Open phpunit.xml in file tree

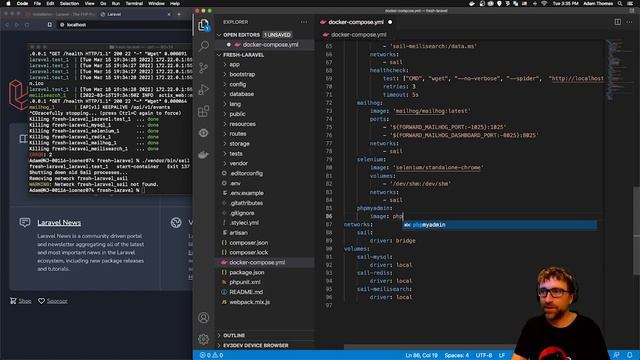264,282
